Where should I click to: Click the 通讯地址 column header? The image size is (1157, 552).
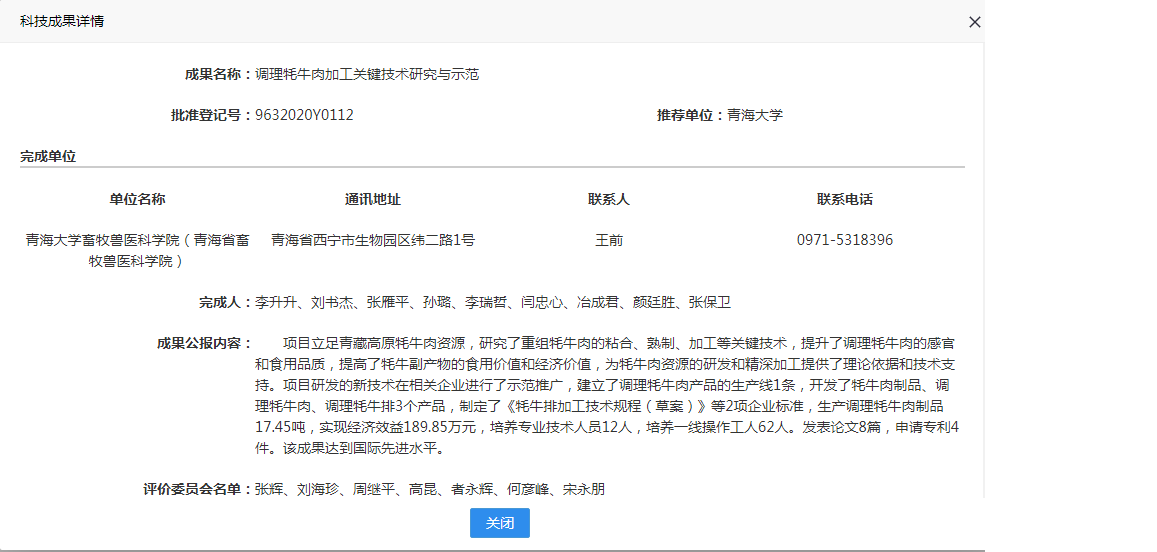(373, 199)
